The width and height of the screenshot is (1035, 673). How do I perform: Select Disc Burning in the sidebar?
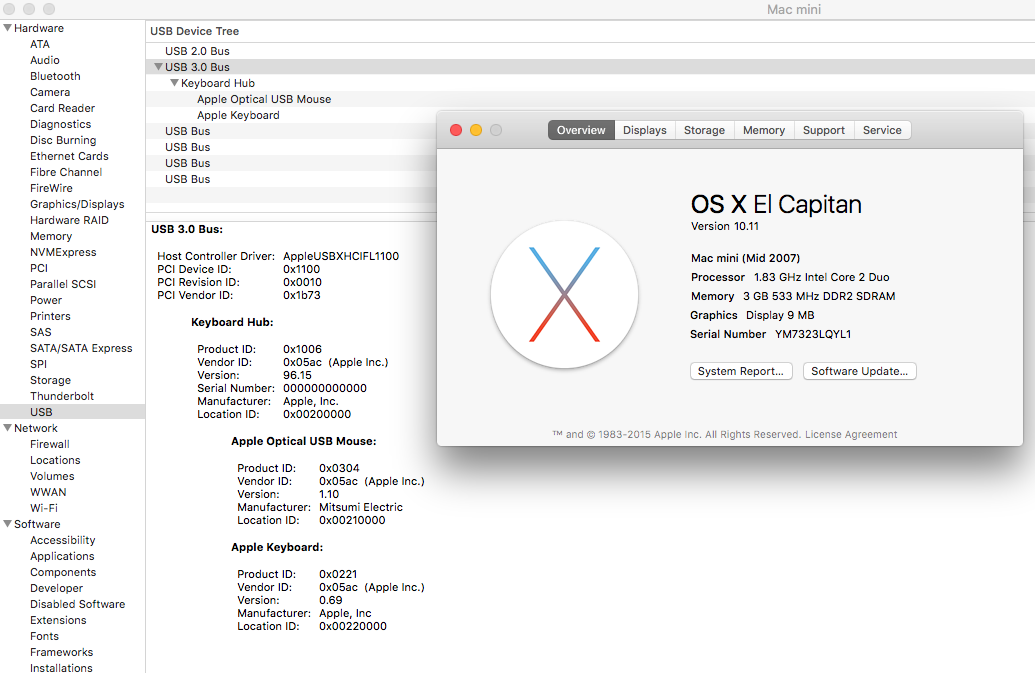[x=63, y=140]
